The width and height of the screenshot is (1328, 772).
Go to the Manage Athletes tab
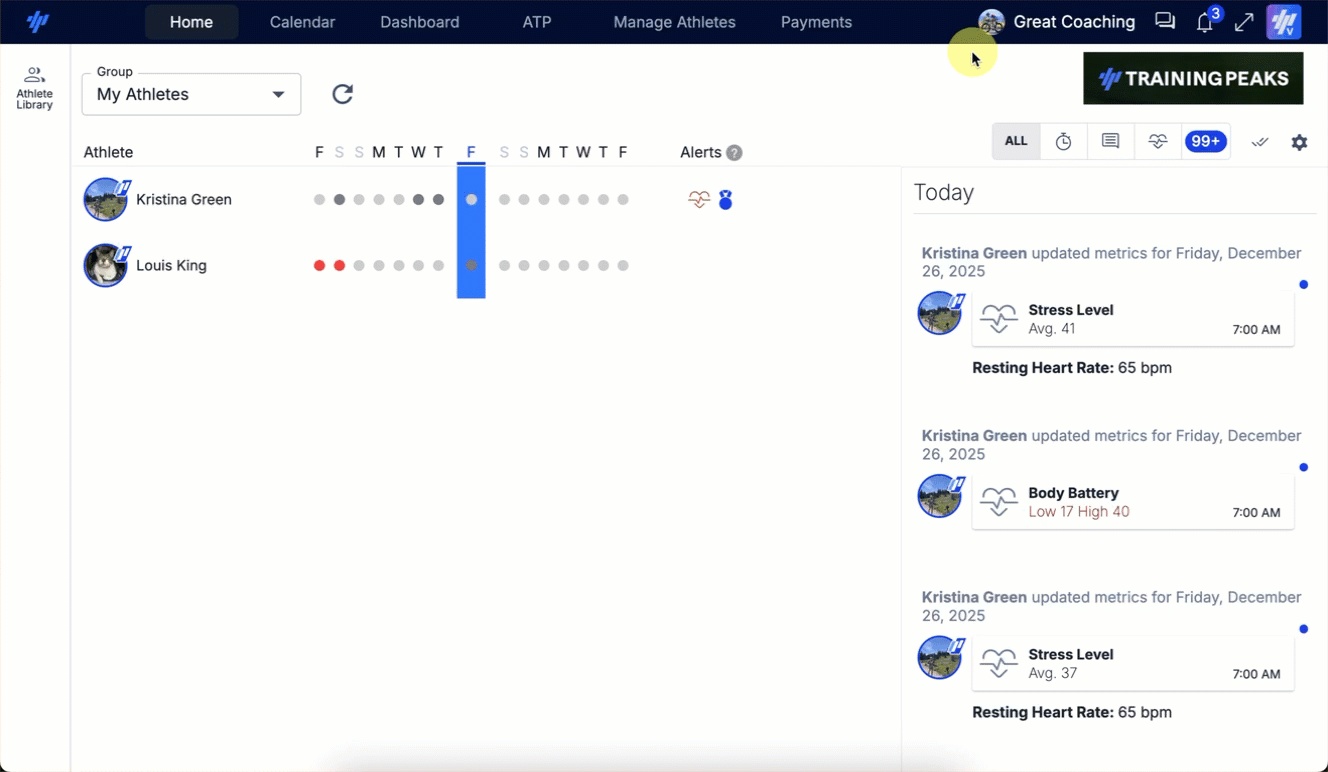coord(674,22)
